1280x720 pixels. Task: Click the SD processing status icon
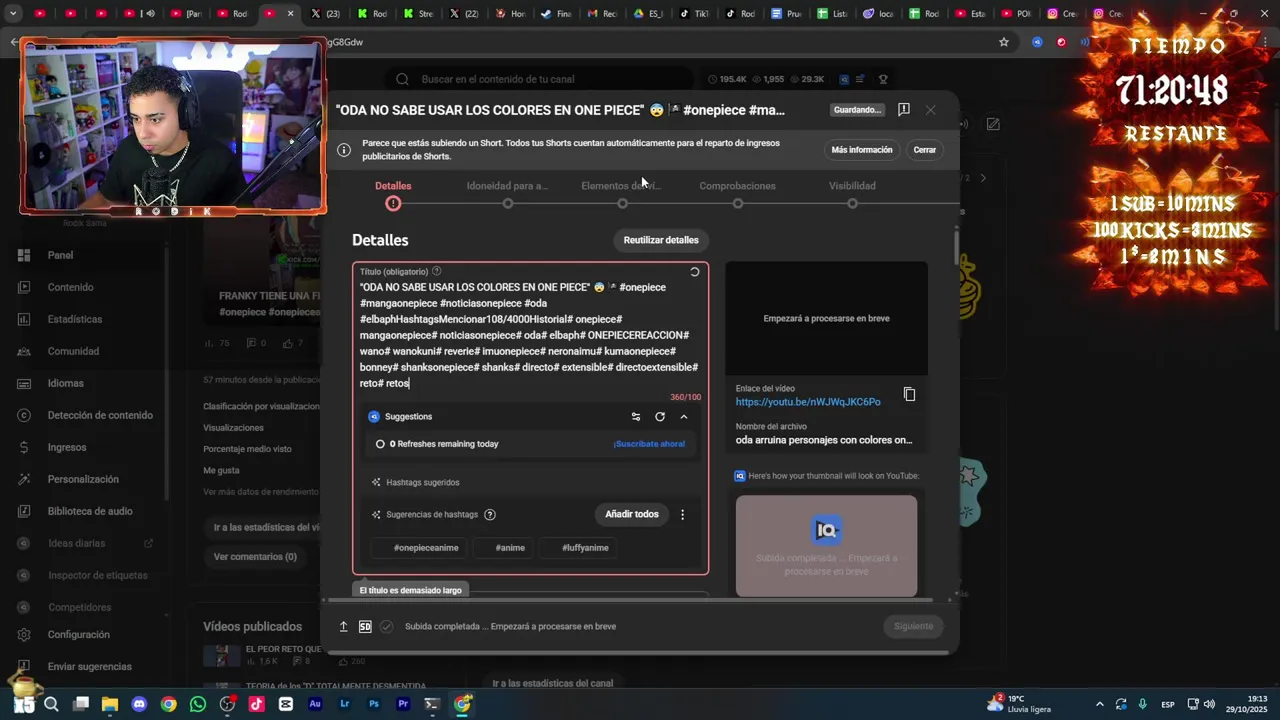[365, 627]
